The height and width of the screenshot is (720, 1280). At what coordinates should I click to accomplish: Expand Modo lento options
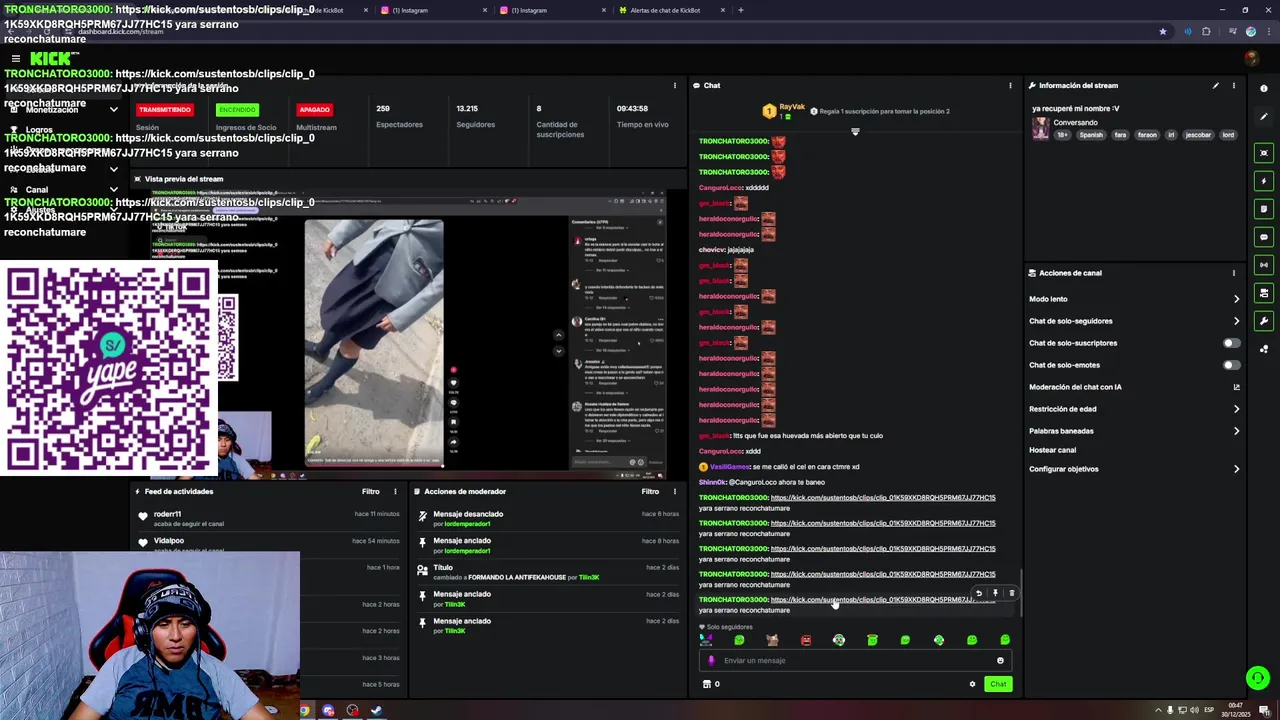[1236, 299]
